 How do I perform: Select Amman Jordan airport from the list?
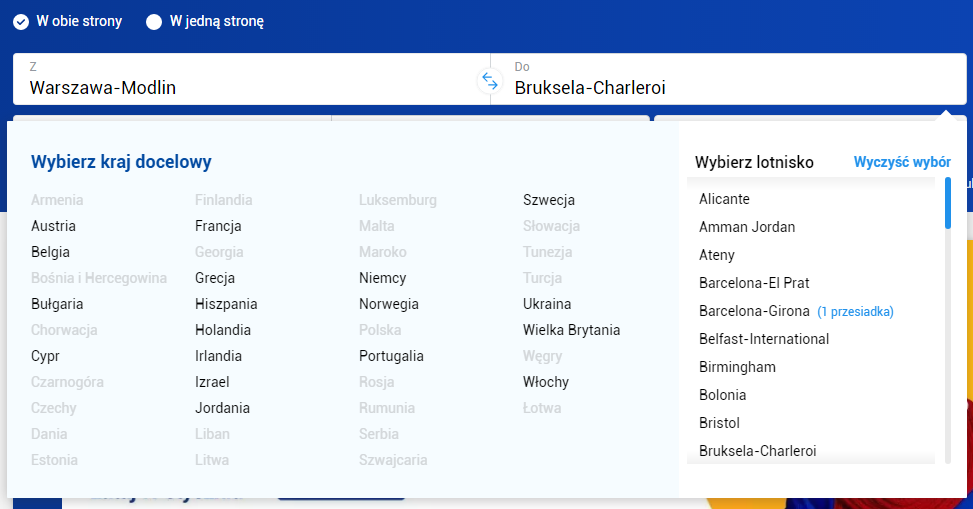coord(747,227)
